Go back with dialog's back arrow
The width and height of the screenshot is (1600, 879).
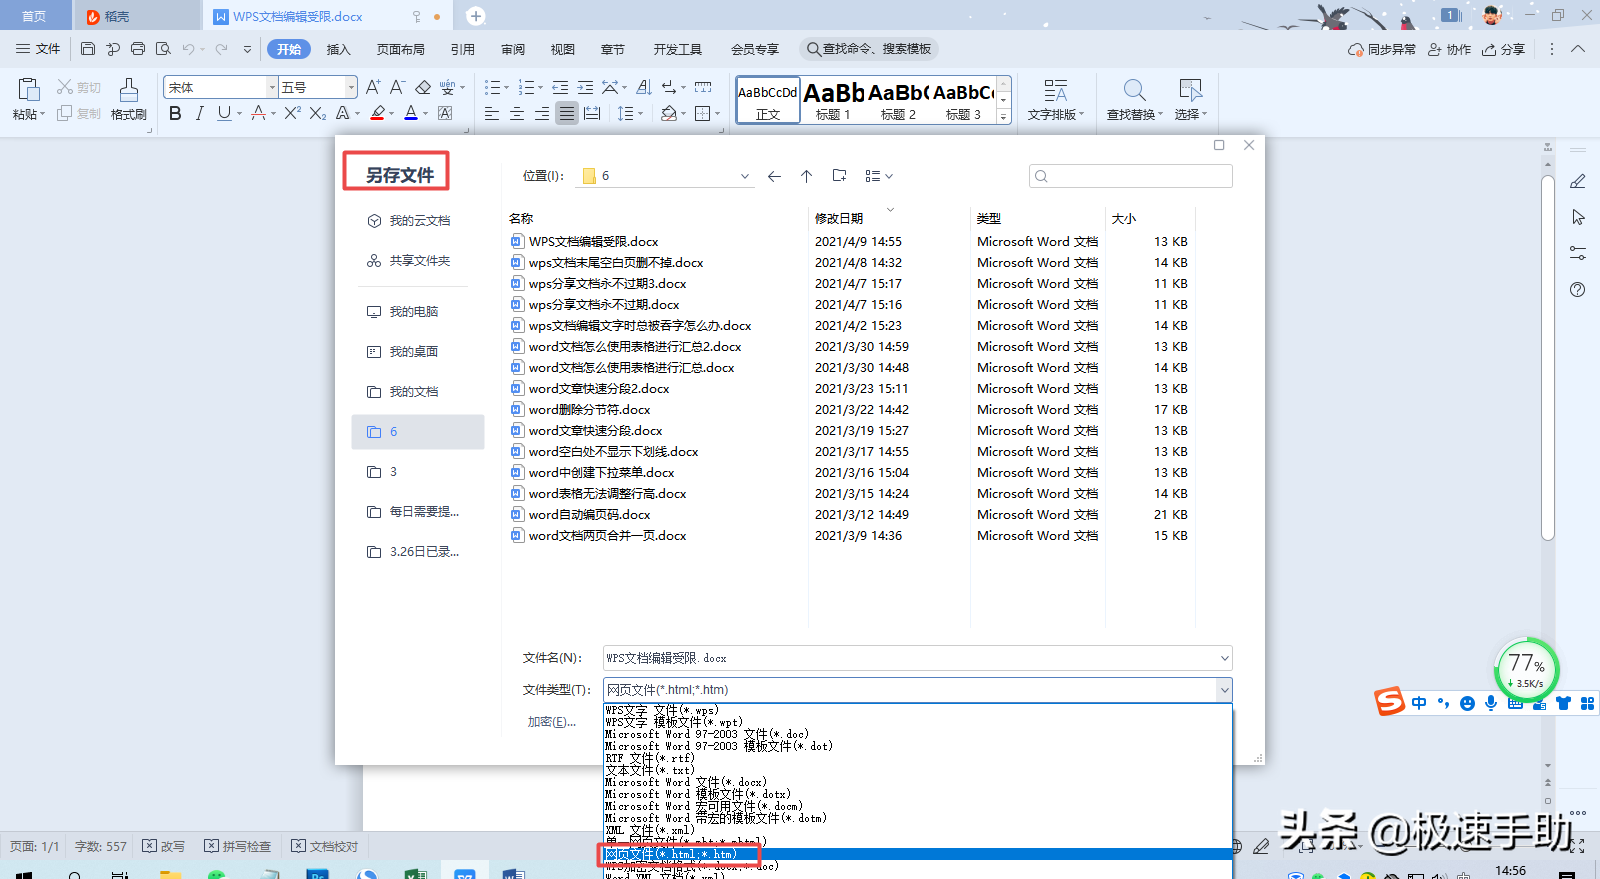coord(774,176)
